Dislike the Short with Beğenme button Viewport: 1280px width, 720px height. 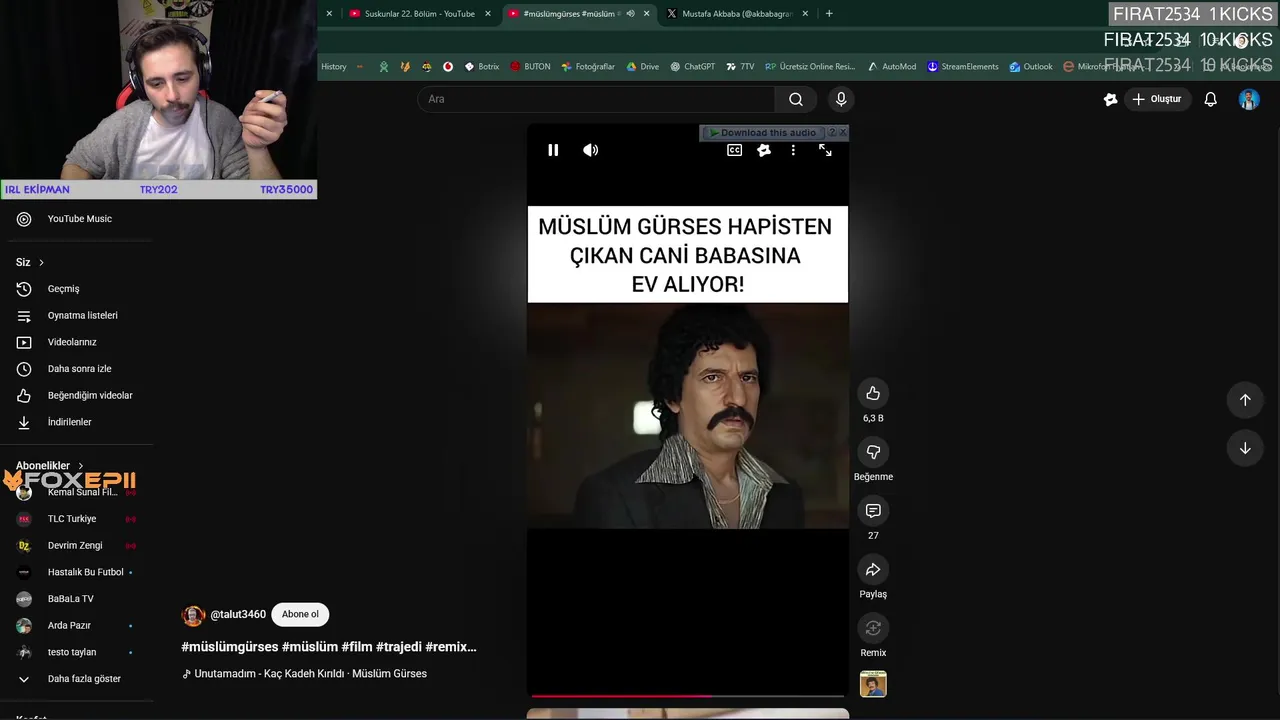pos(873,452)
